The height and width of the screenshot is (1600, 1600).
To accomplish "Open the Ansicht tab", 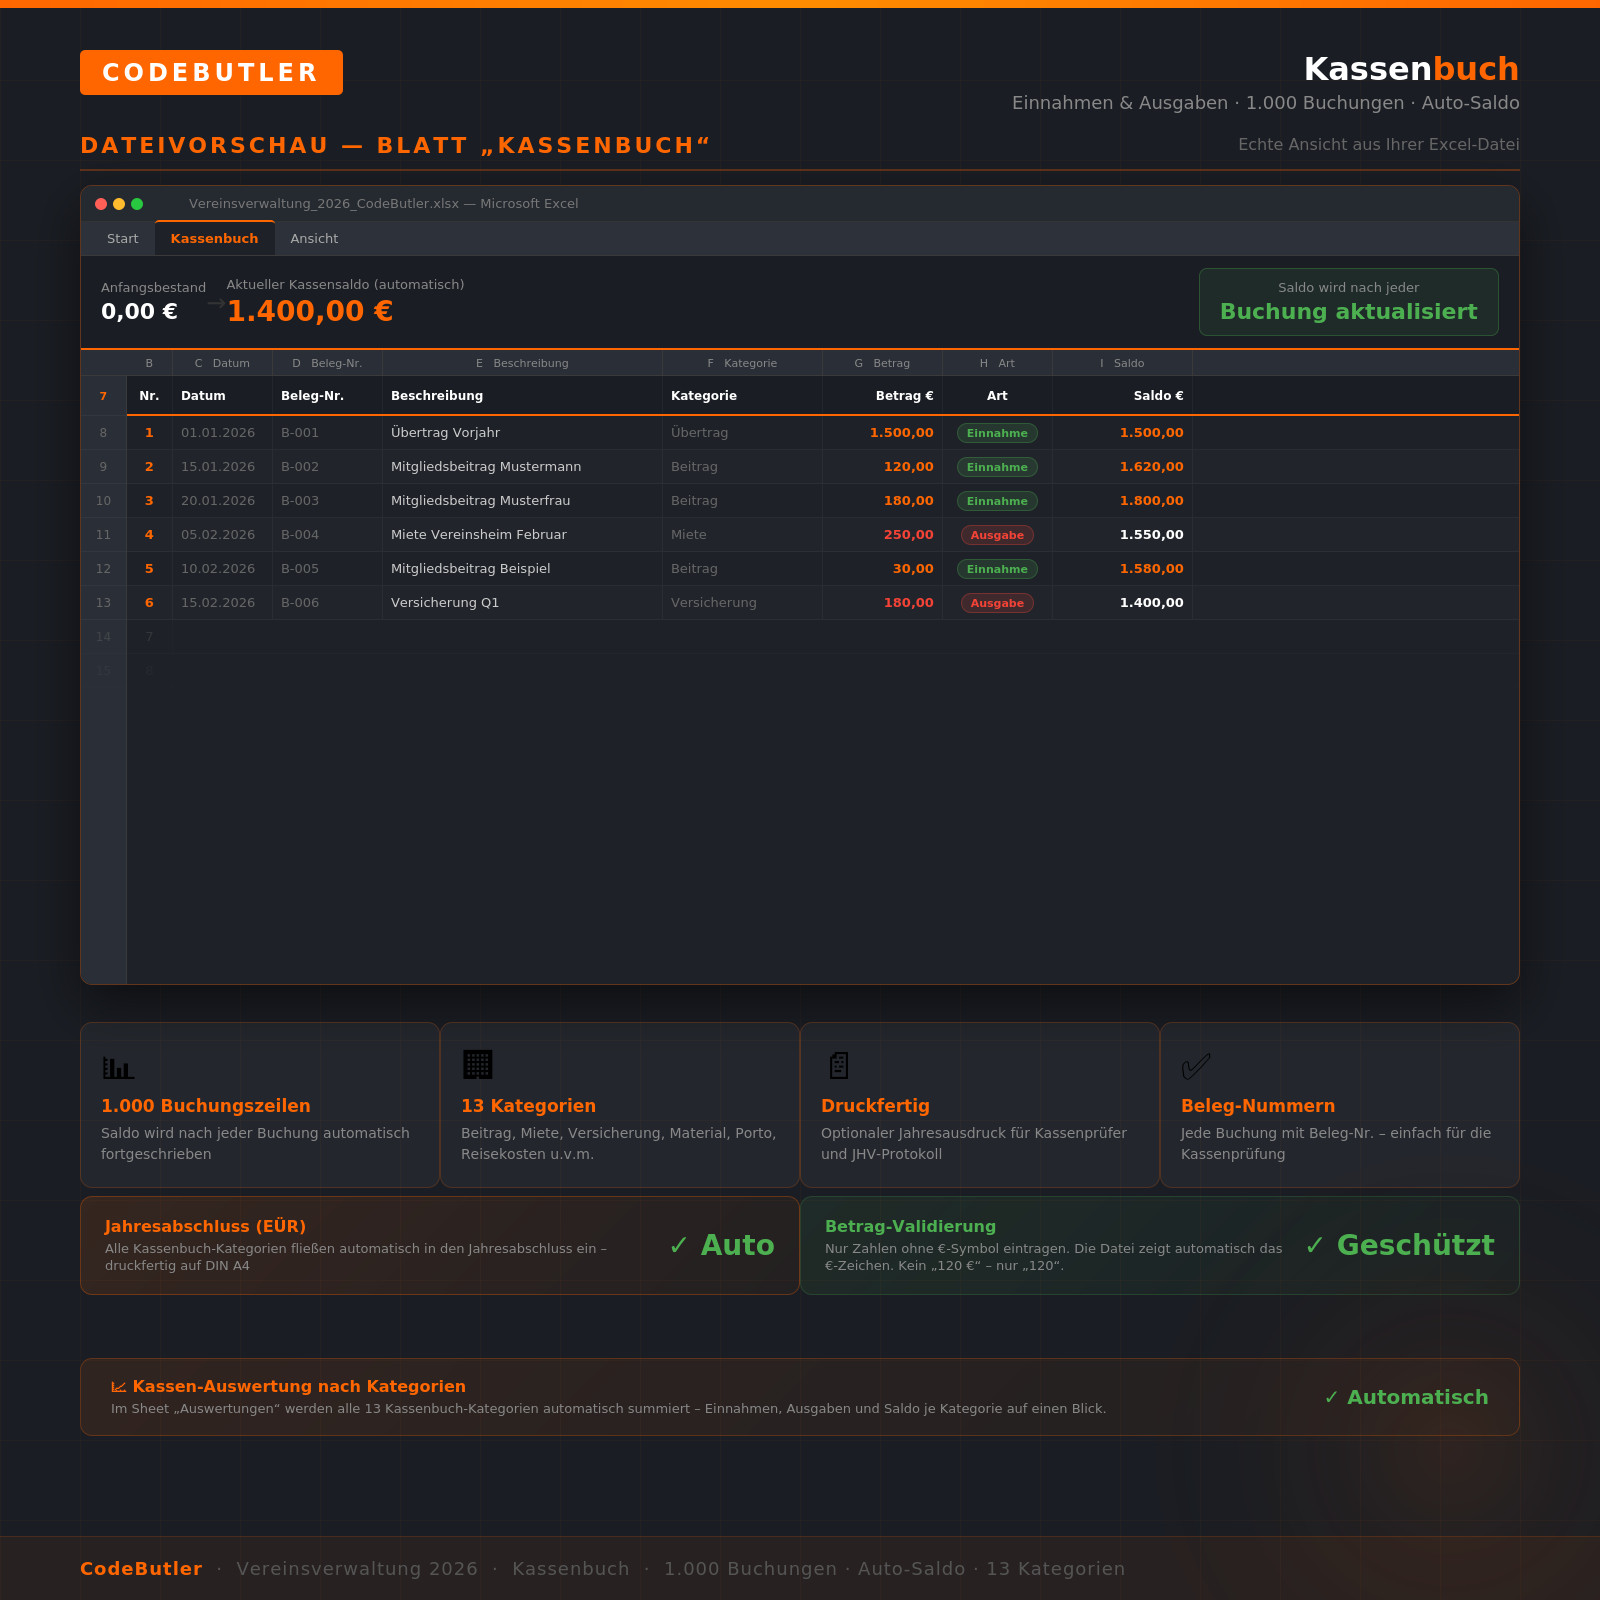I will coord(314,239).
